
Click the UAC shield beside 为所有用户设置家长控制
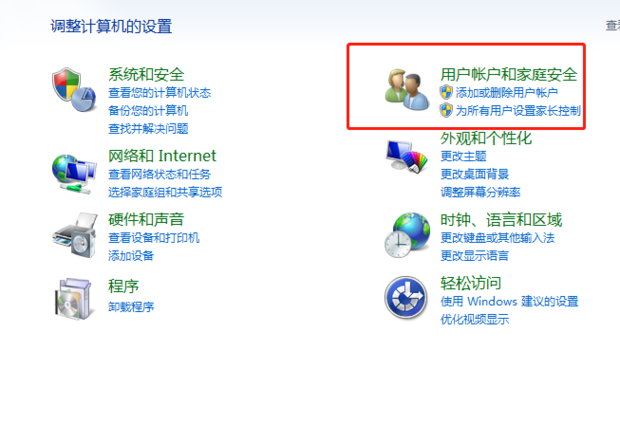(x=446, y=110)
